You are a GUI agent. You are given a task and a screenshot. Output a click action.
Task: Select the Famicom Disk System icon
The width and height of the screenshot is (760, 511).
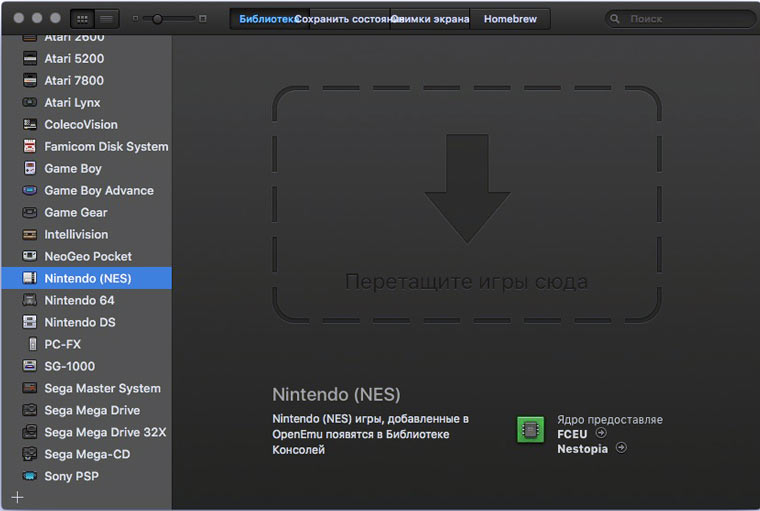30,146
